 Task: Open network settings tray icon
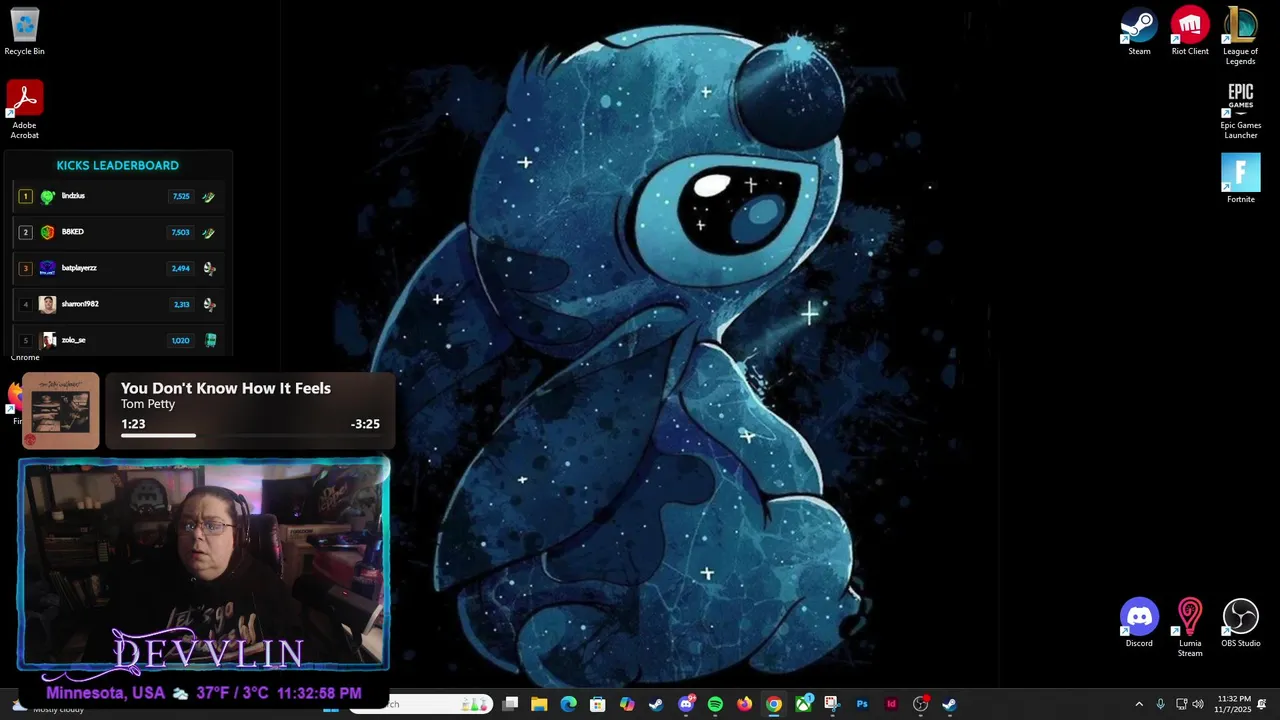click(x=1181, y=704)
